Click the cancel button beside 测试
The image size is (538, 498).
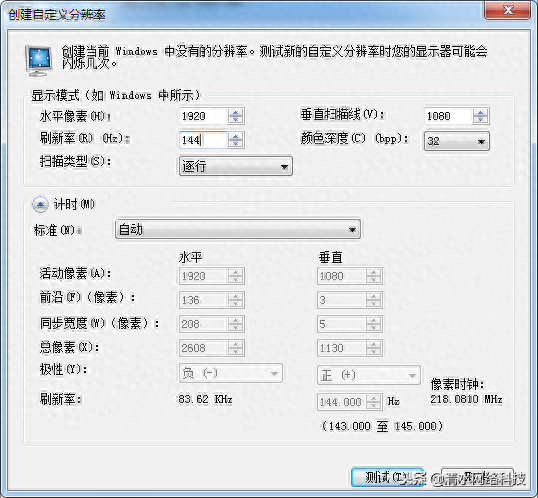[x=478, y=477]
